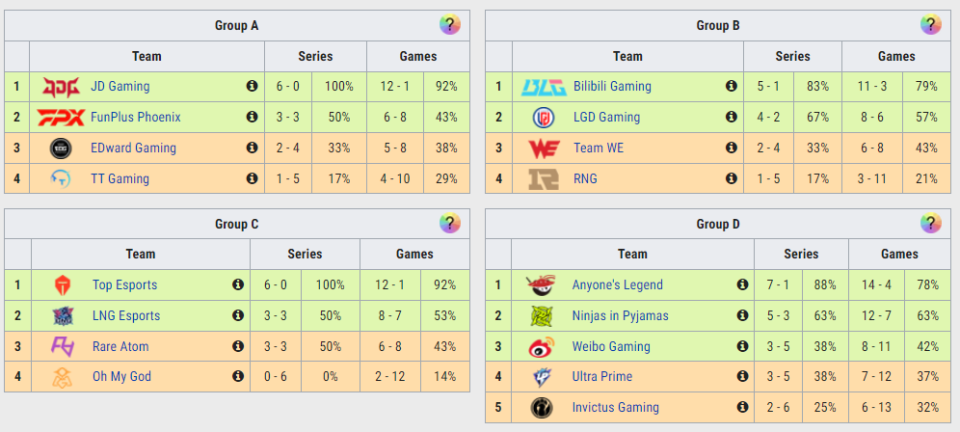Click the Team WE logo

point(544,148)
